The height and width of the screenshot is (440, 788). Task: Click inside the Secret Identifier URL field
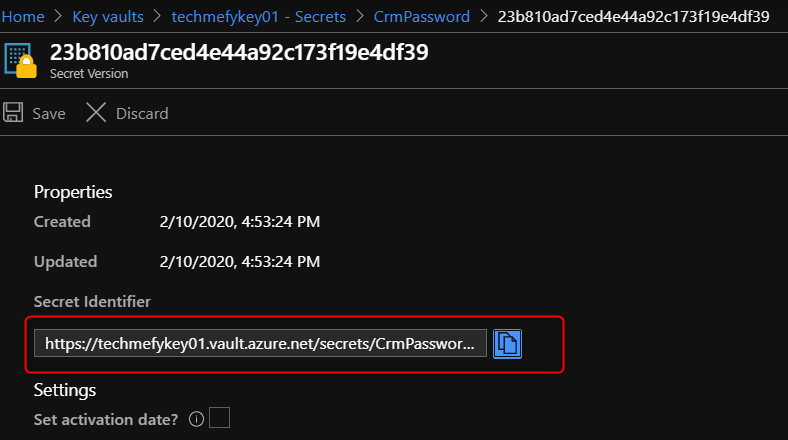(260, 344)
